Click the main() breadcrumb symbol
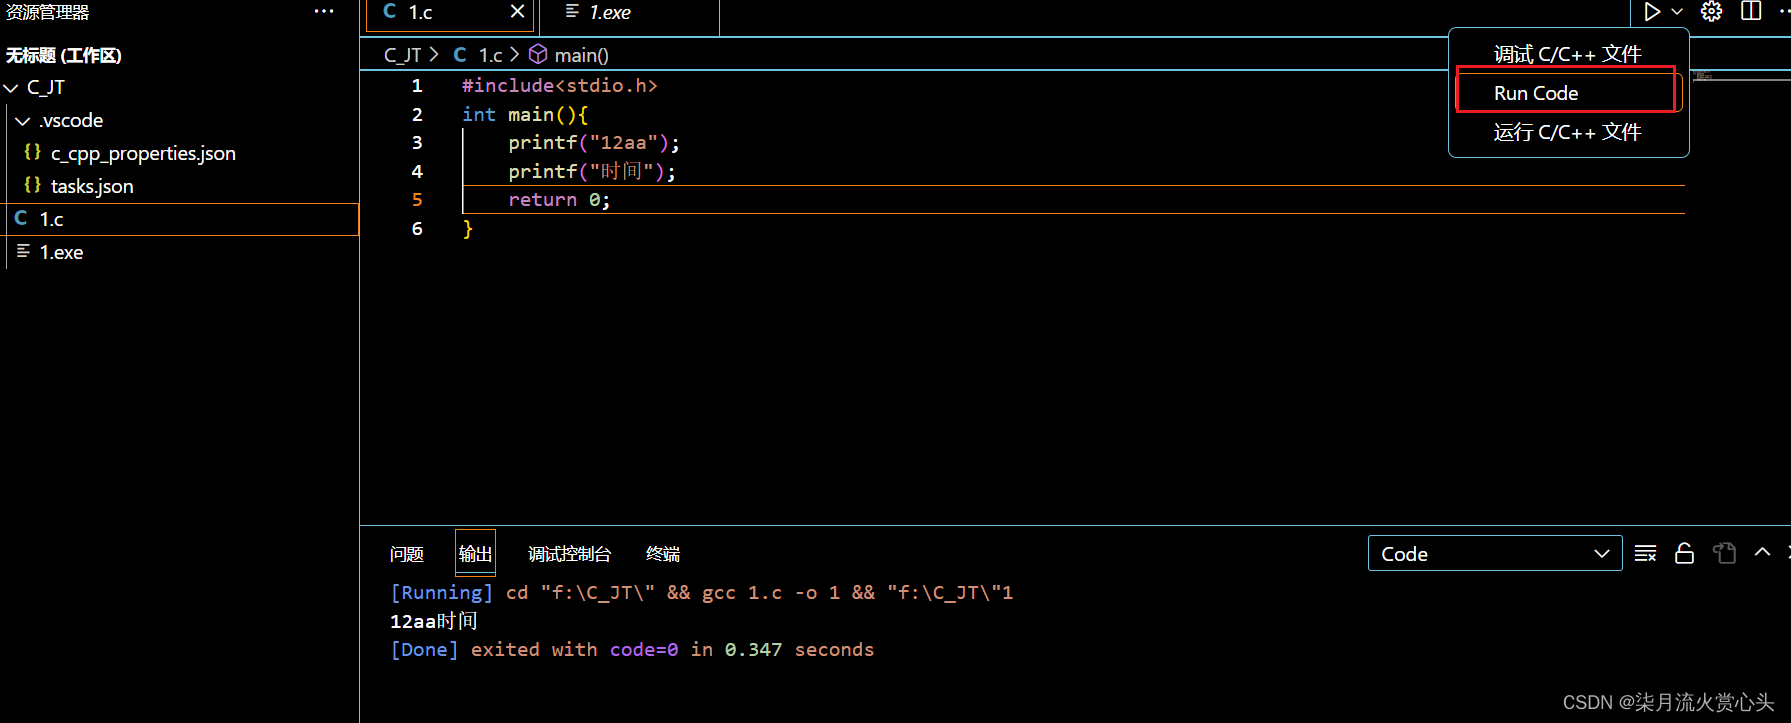 (x=569, y=55)
